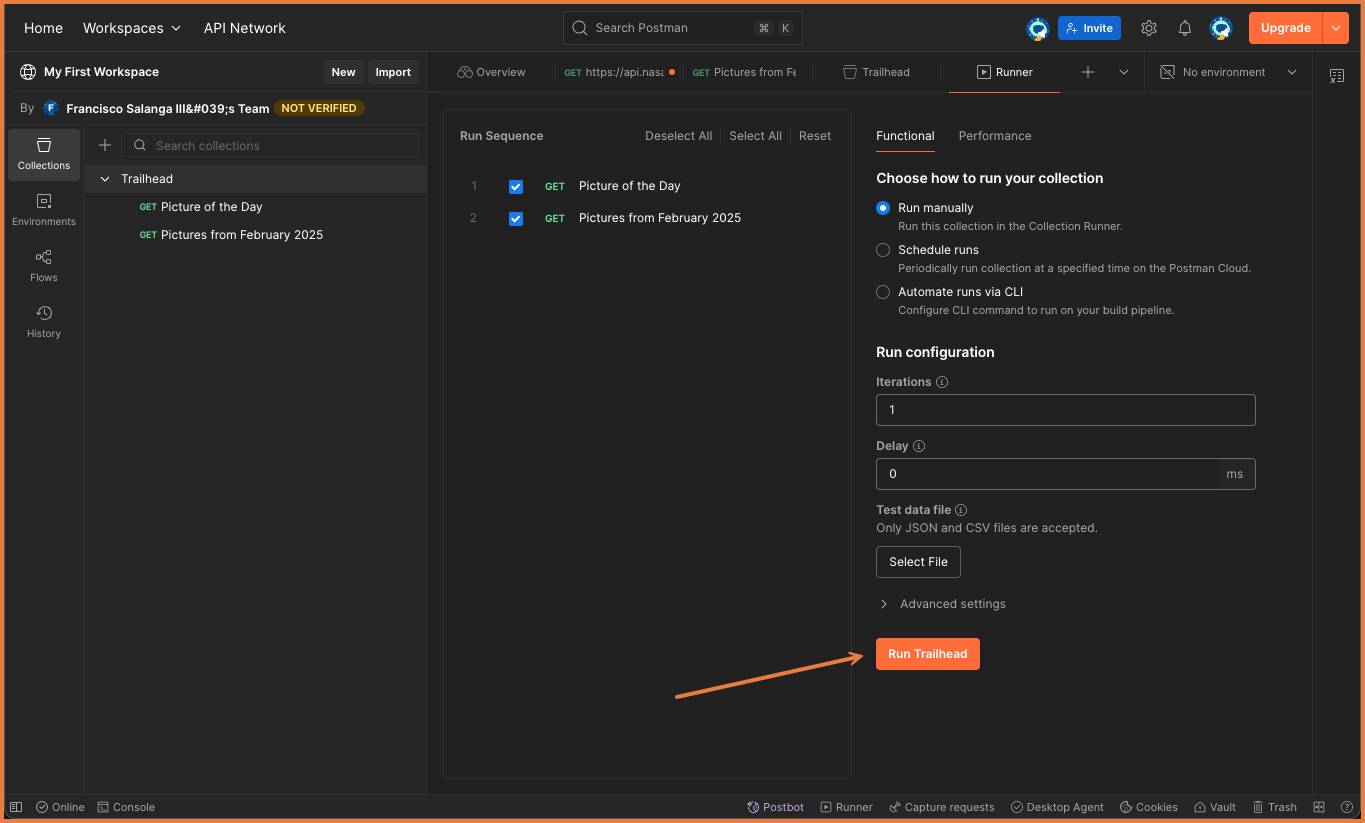Select Schedule runs radio option
Viewport: 1365px width, 823px height.
point(883,250)
